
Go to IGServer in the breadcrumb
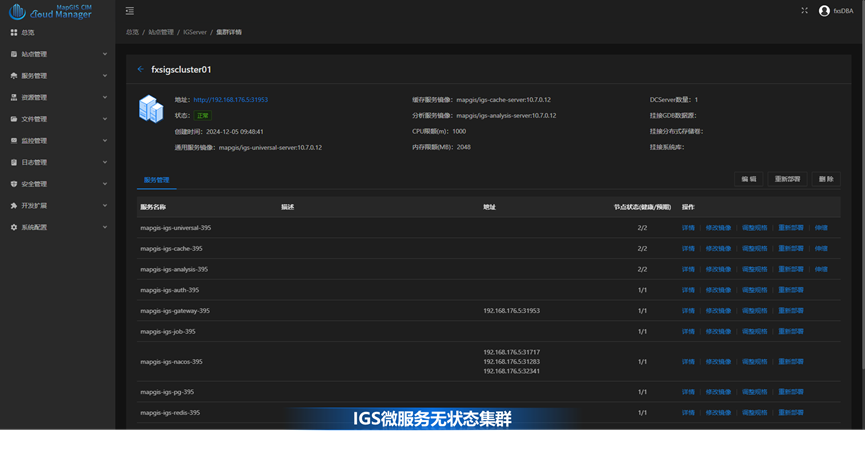point(195,32)
